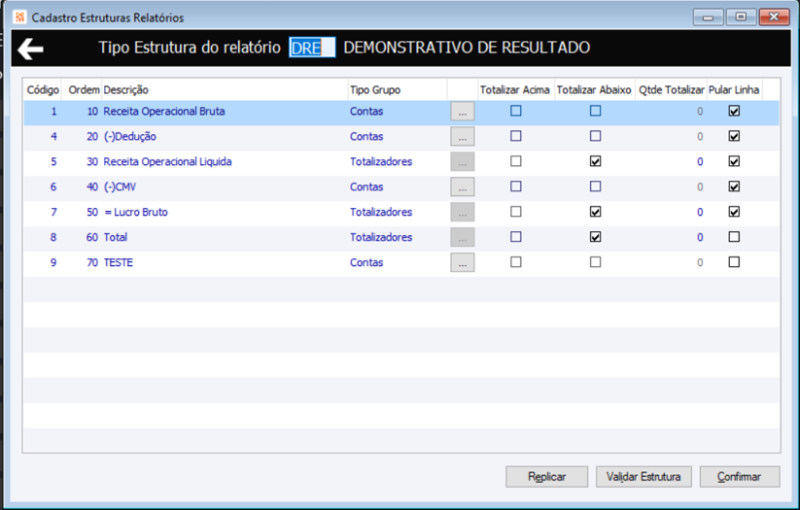This screenshot has width=800, height=510.
Task: Check Totalizar Acima for = Lucro Bruto
Action: click(516, 212)
